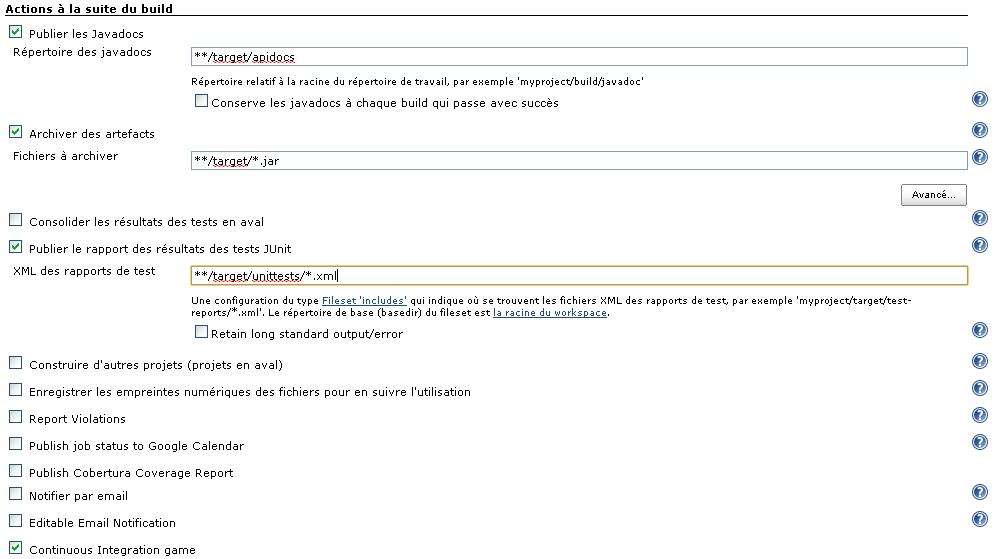
Task: Enable Conserve les javadocs à chaque build
Action: coord(201,101)
